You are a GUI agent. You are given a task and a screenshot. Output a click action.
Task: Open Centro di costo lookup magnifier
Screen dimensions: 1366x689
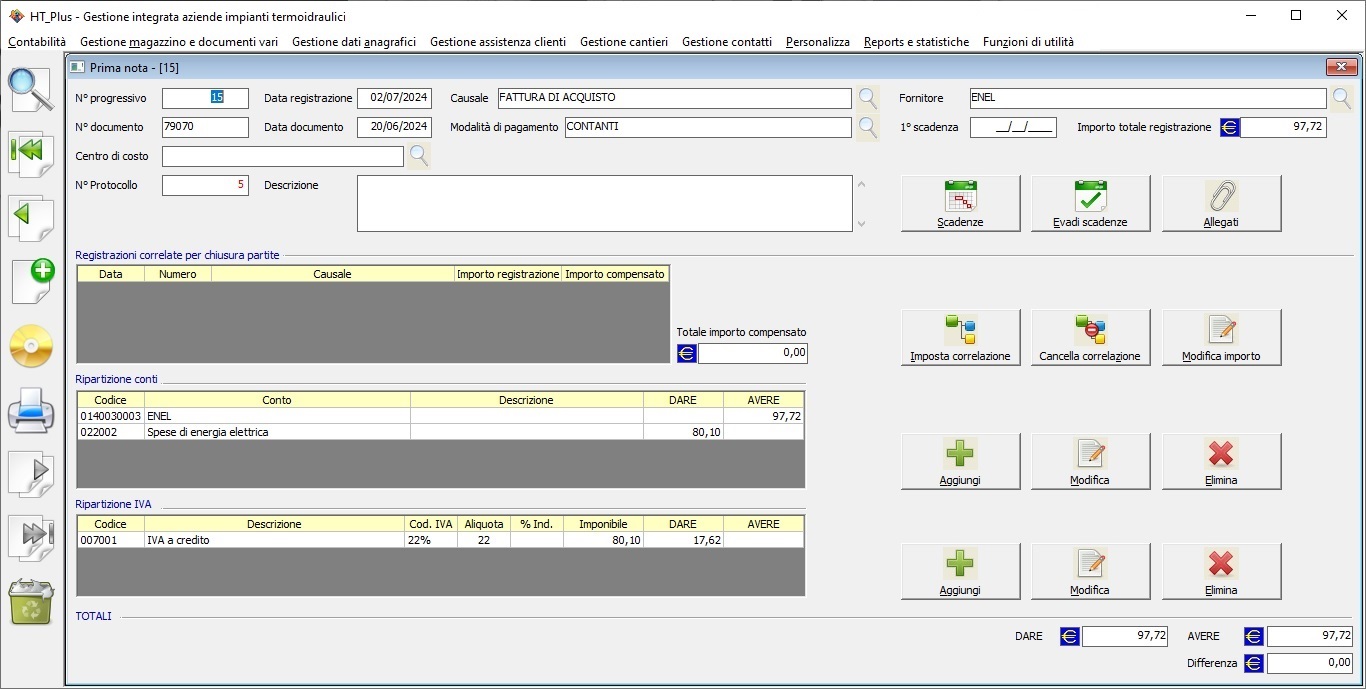click(419, 156)
